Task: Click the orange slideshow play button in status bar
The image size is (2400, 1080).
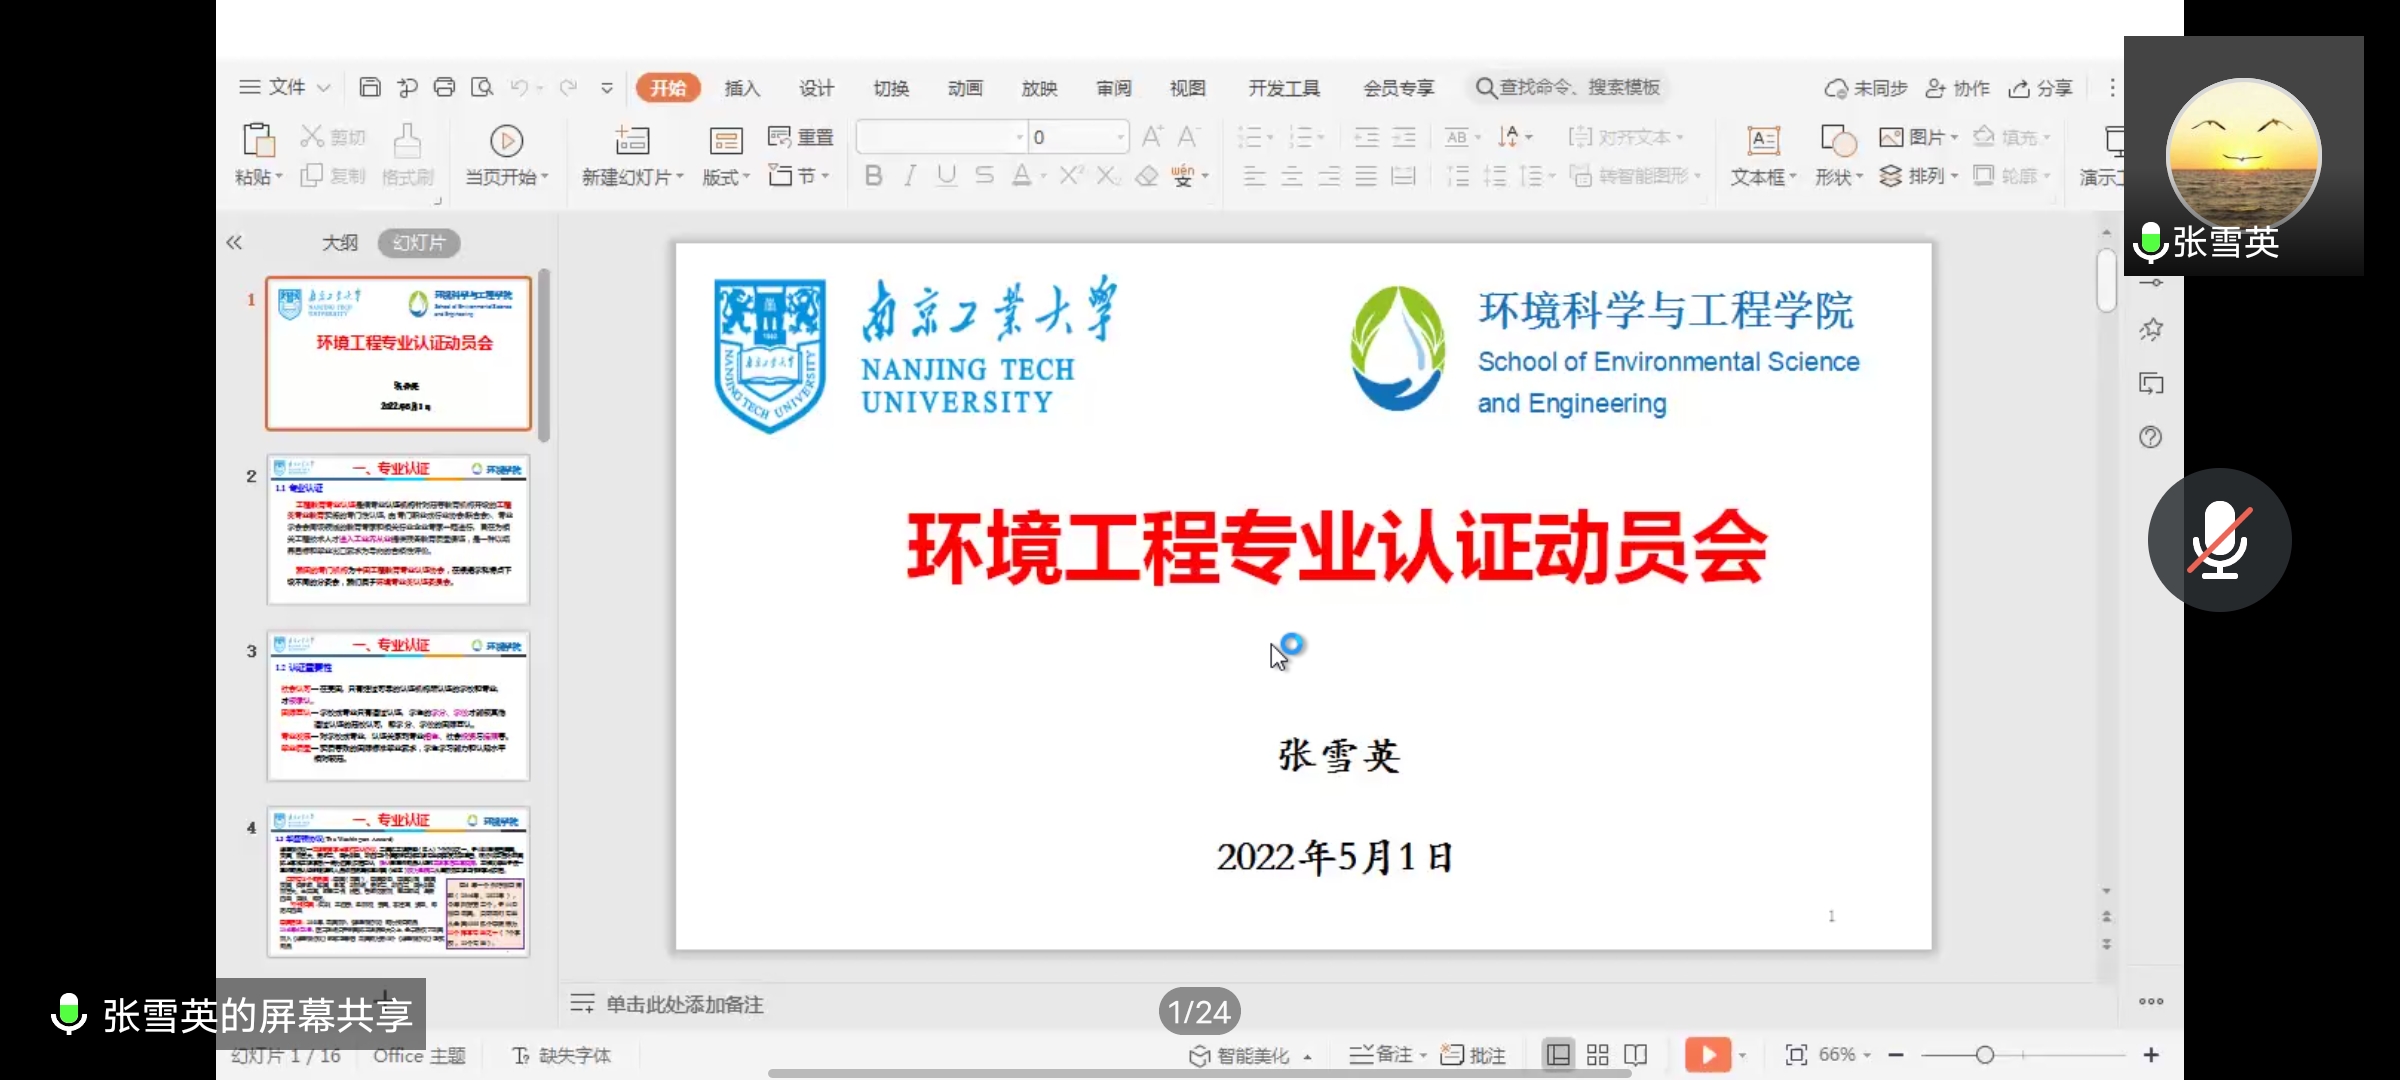Action: click(x=1707, y=1055)
